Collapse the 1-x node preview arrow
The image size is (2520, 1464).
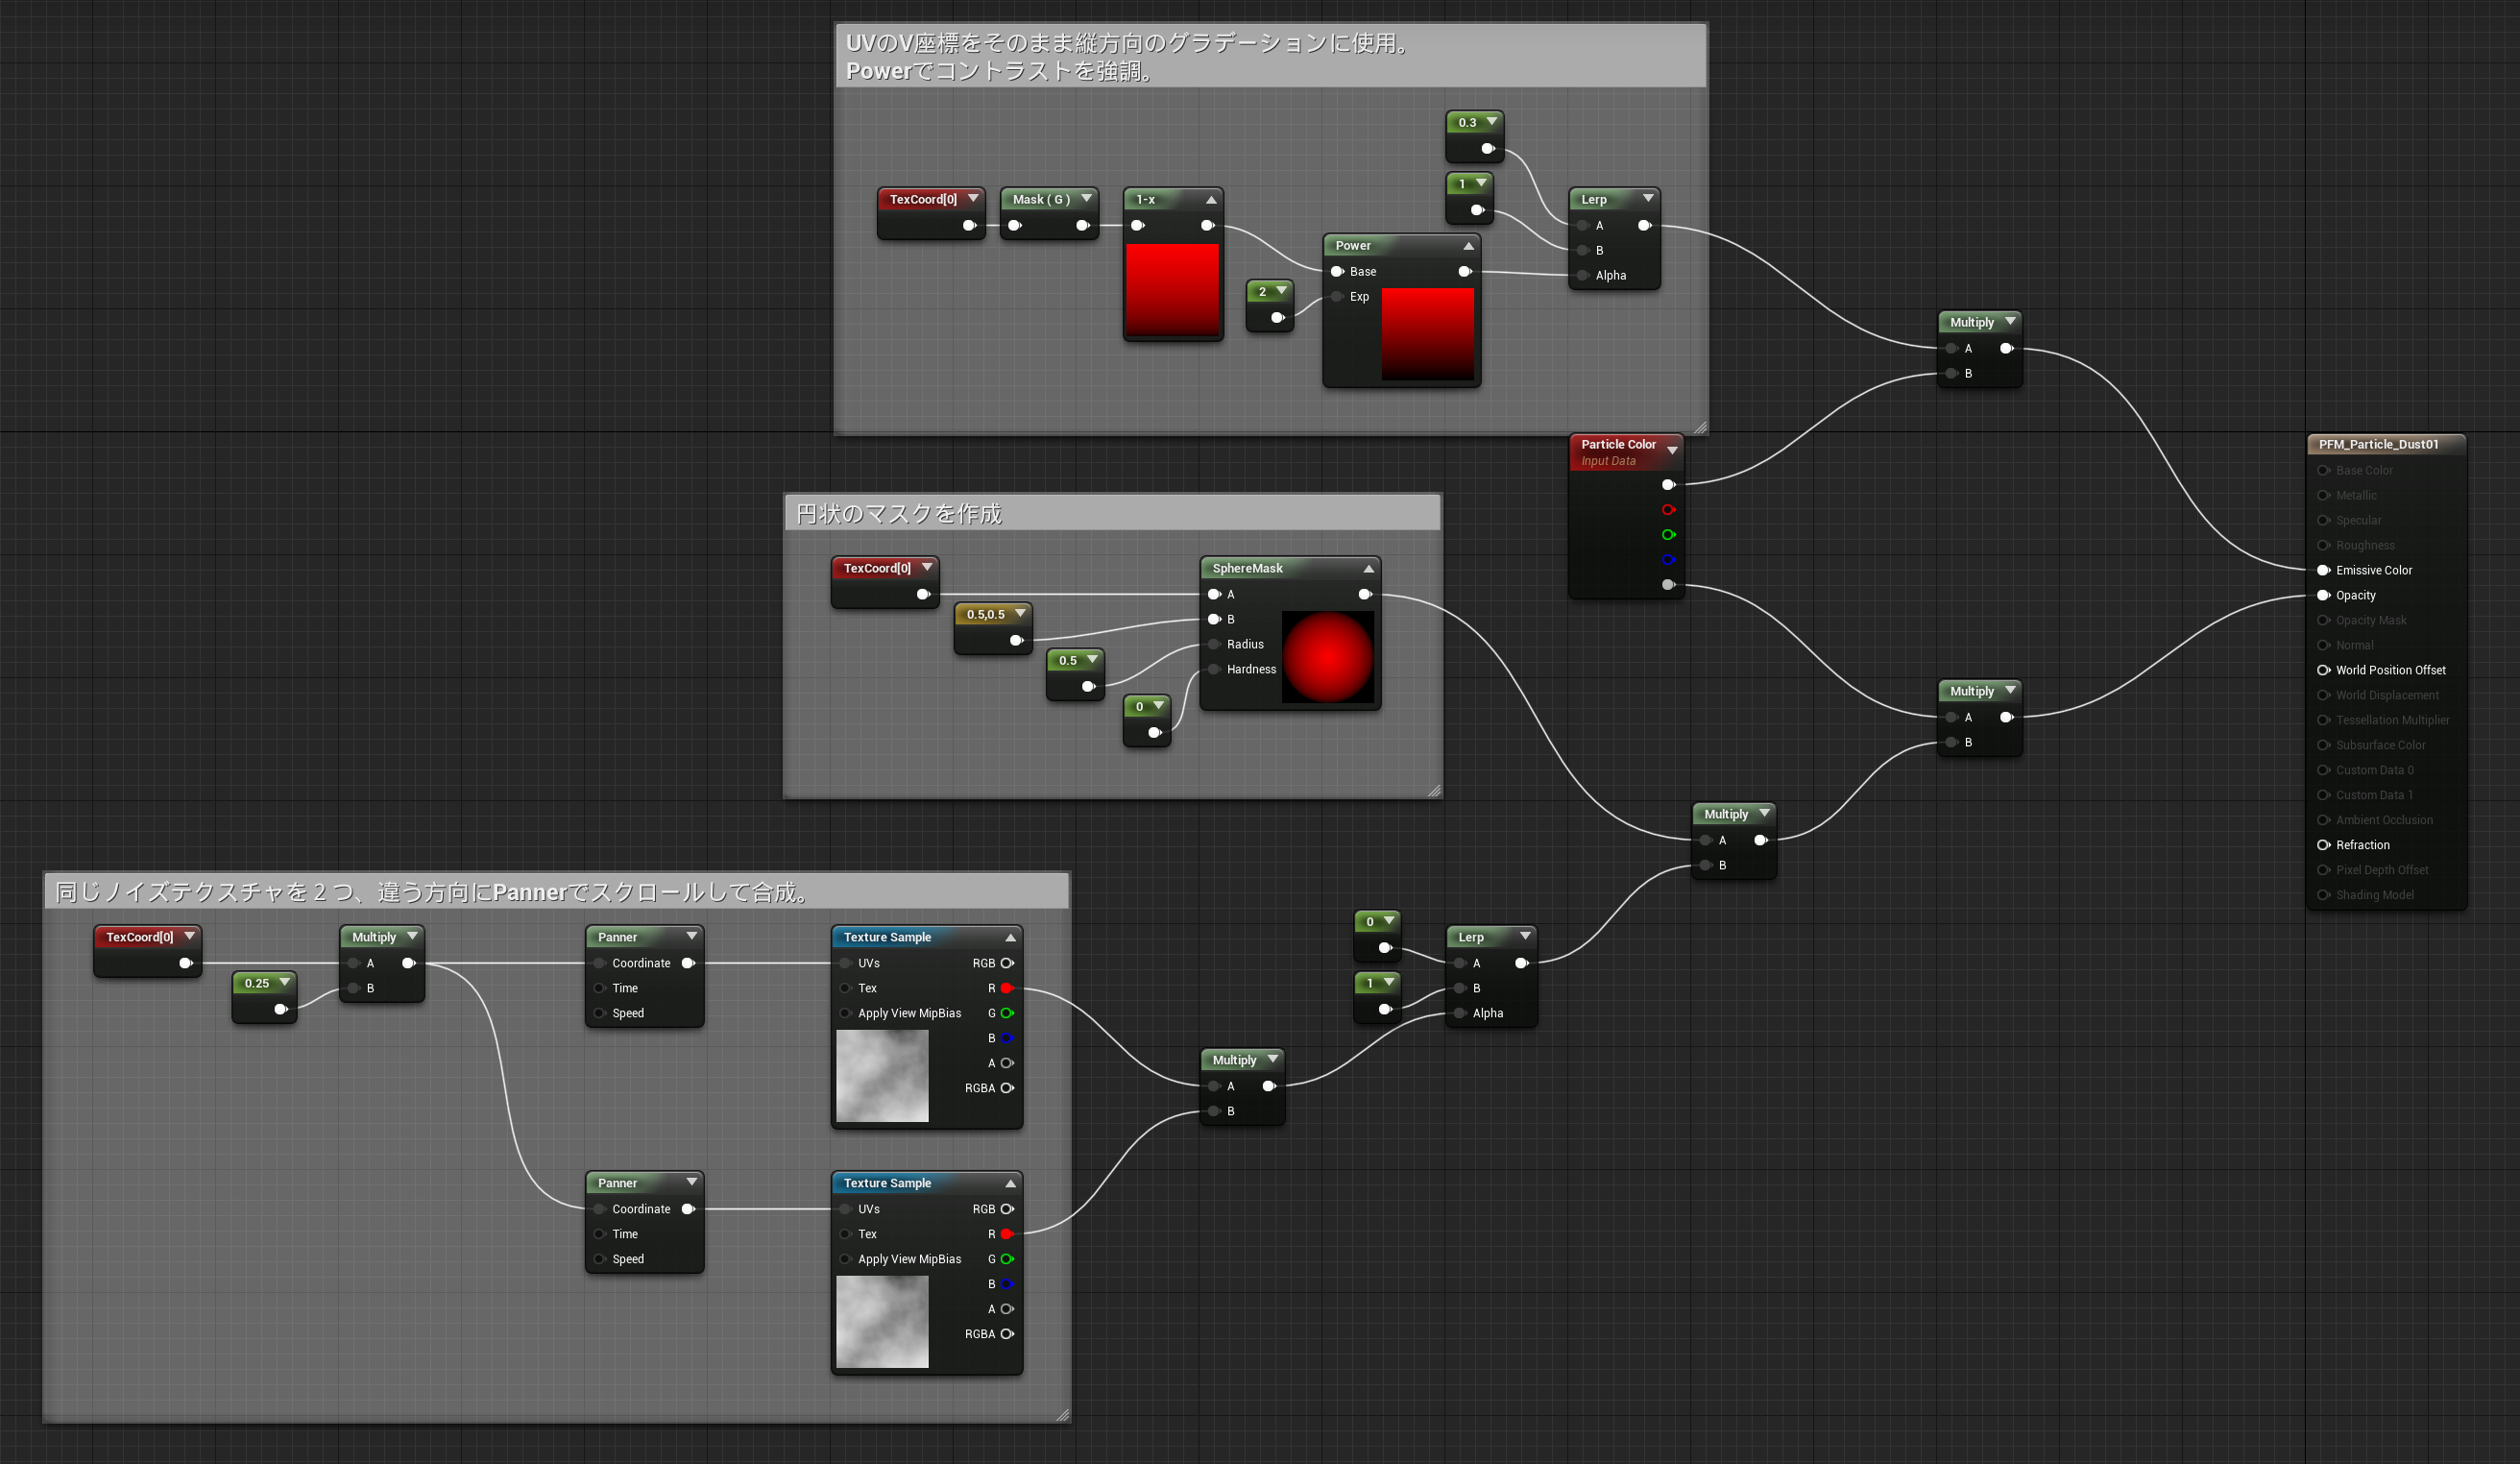[x=1210, y=200]
